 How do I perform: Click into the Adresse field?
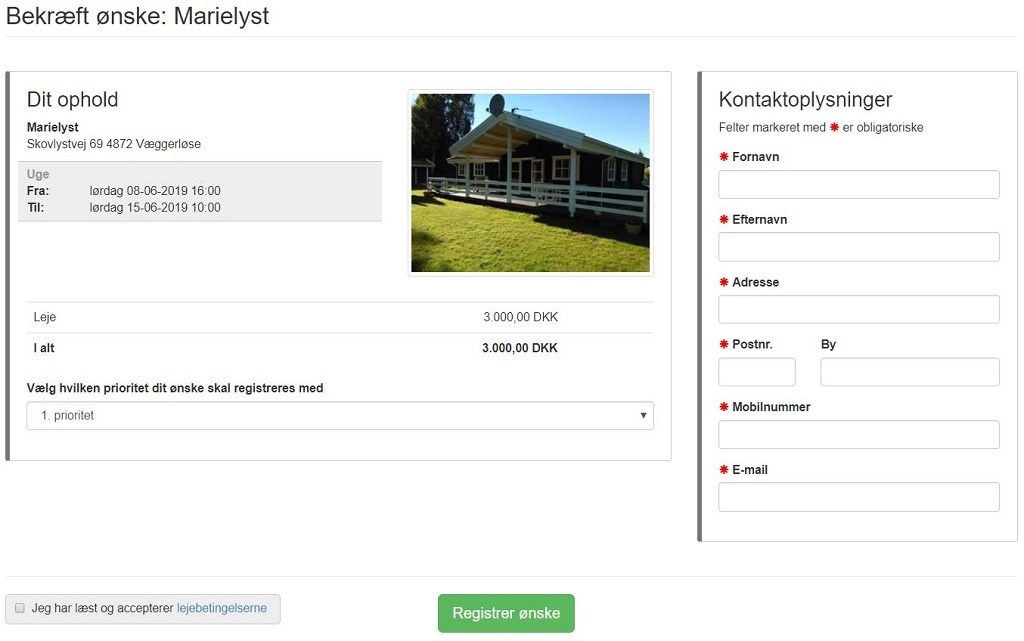click(859, 309)
